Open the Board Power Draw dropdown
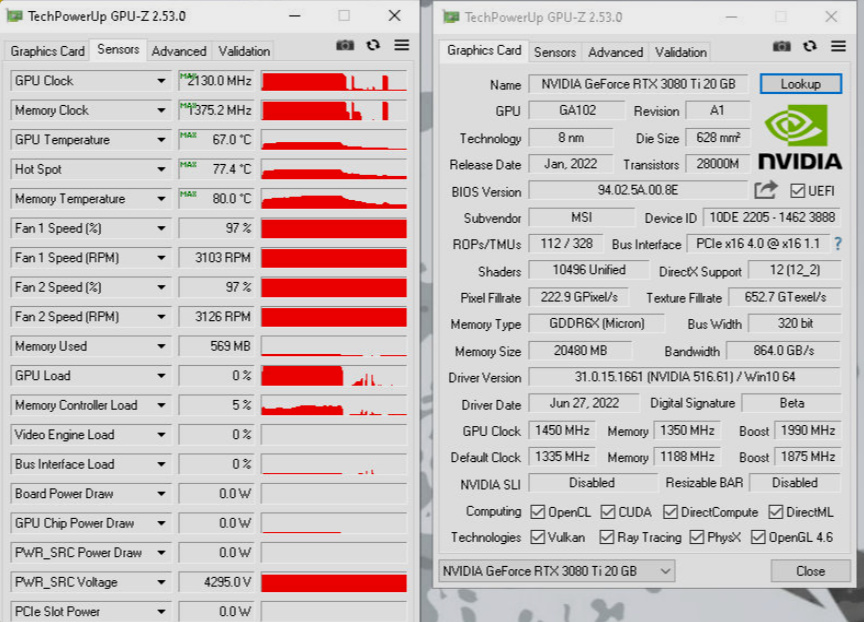The image size is (864, 622). click(161, 494)
